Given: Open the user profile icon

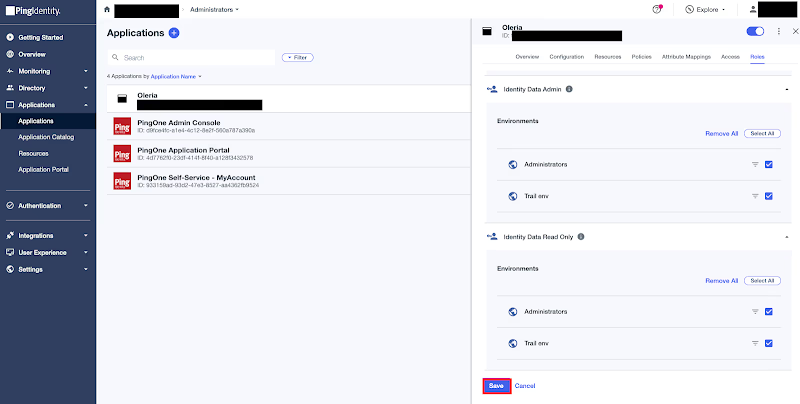Looking at the screenshot, I should click(x=753, y=9).
